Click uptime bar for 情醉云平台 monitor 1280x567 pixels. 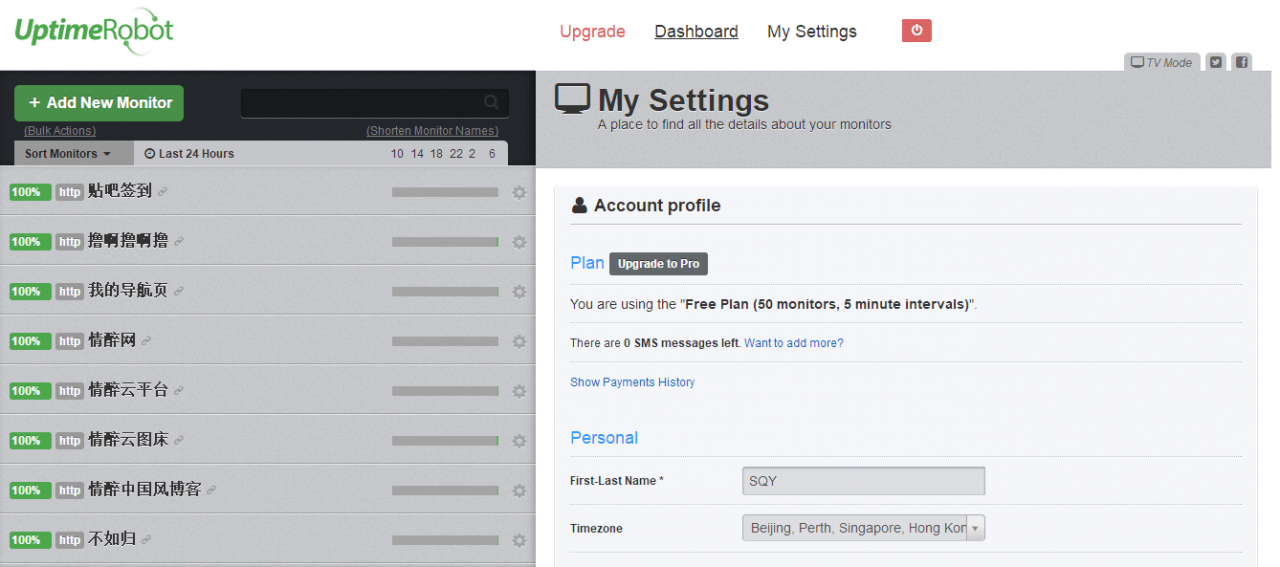coord(445,391)
